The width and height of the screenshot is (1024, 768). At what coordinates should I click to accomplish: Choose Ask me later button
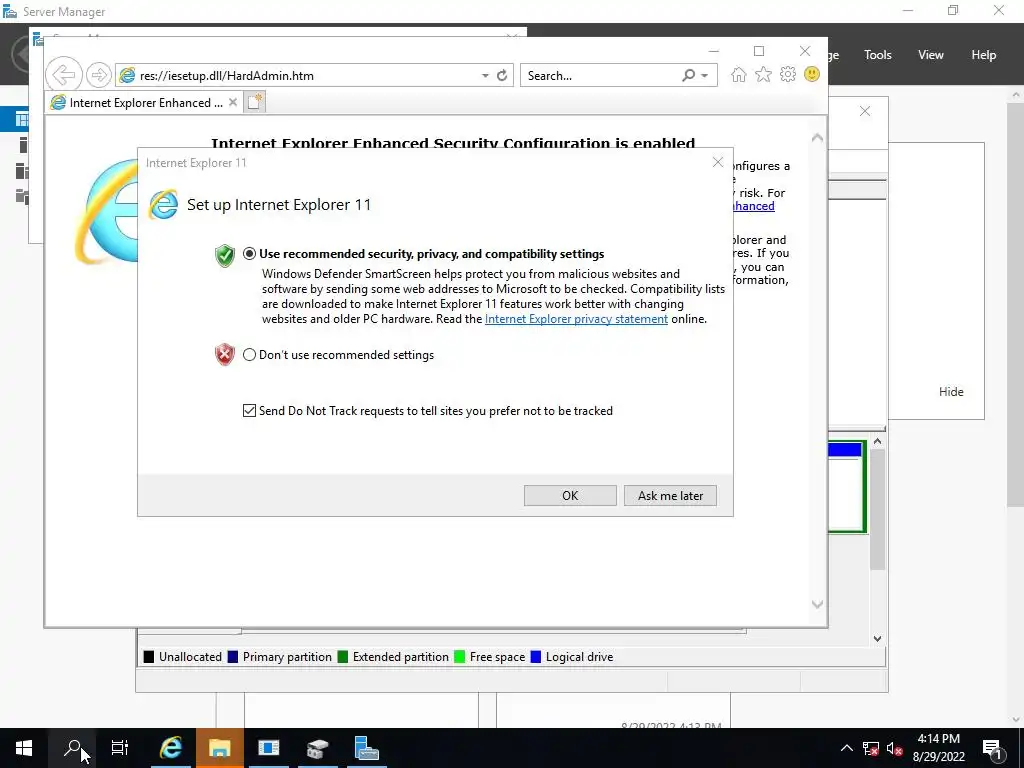670,496
